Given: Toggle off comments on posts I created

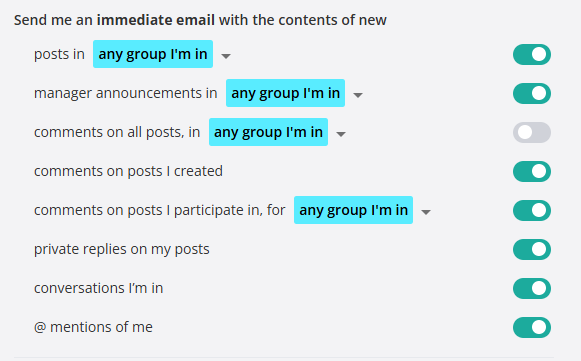Looking at the screenshot, I should coord(532,171).
